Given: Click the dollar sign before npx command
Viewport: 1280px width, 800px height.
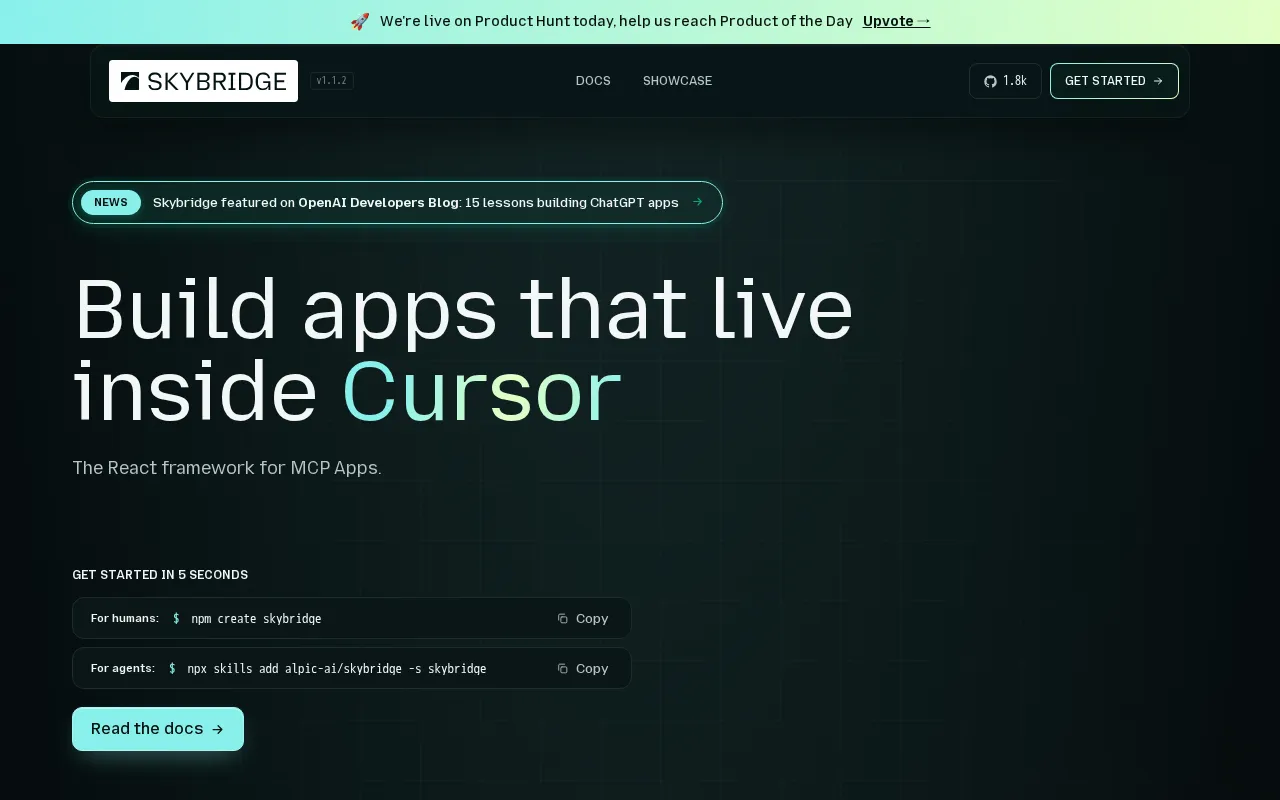Looking at the screenshot, I should (x=172, y=669).
